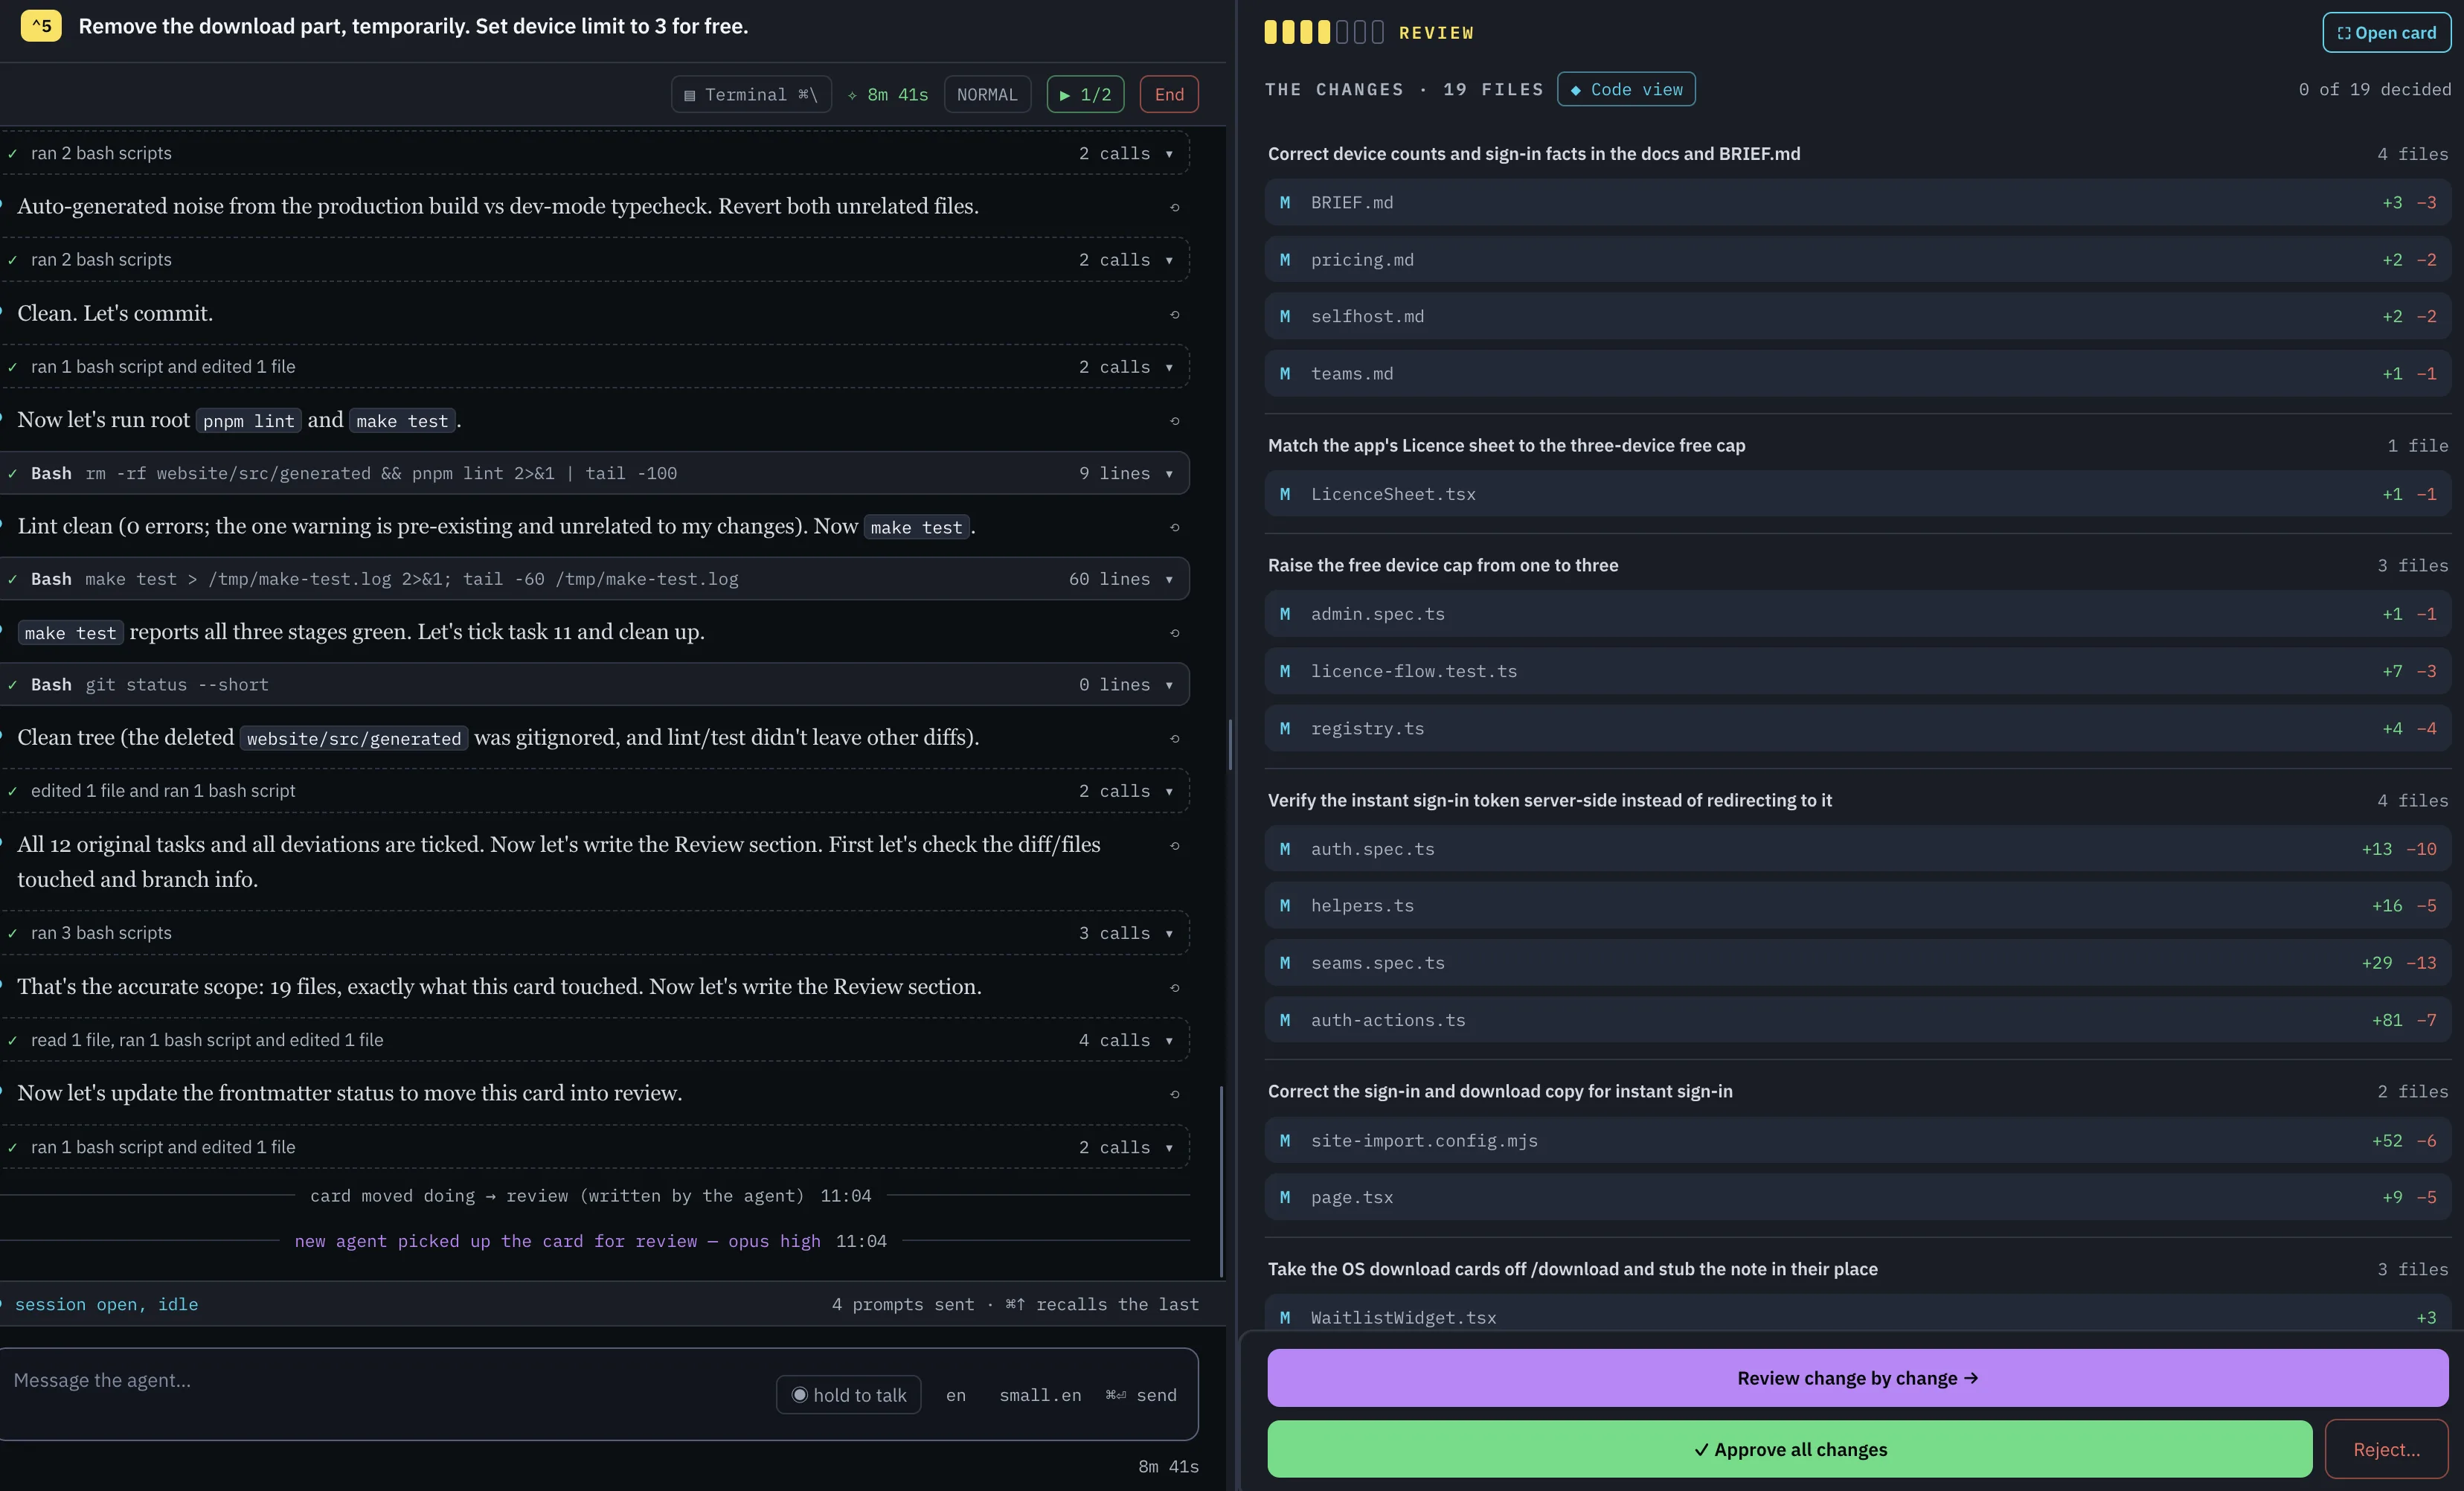Open the auth-actions.ts file change
This screenshot has height=1491, width=2464.
1858,1020
